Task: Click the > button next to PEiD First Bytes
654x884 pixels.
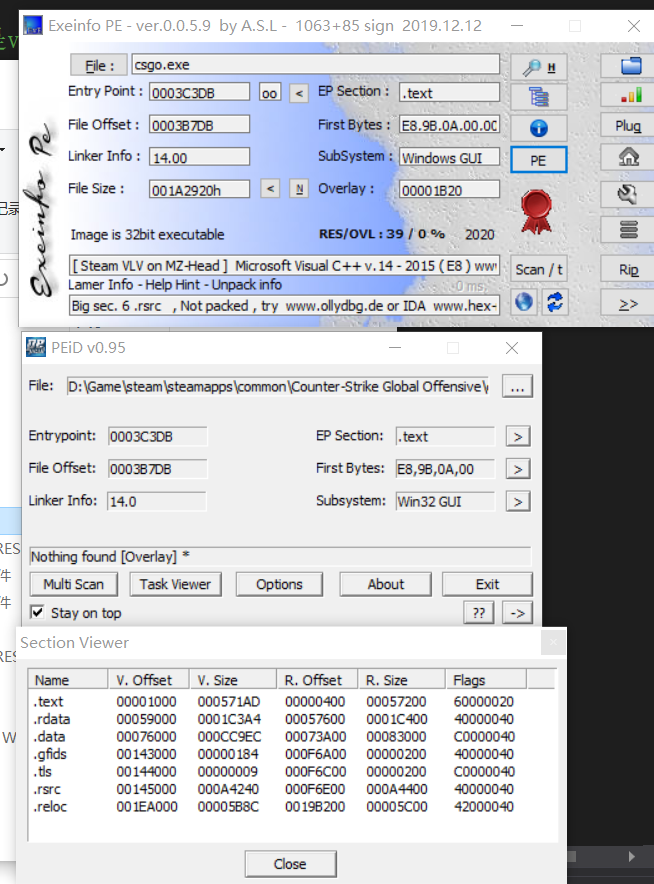Action: (518, 469)
